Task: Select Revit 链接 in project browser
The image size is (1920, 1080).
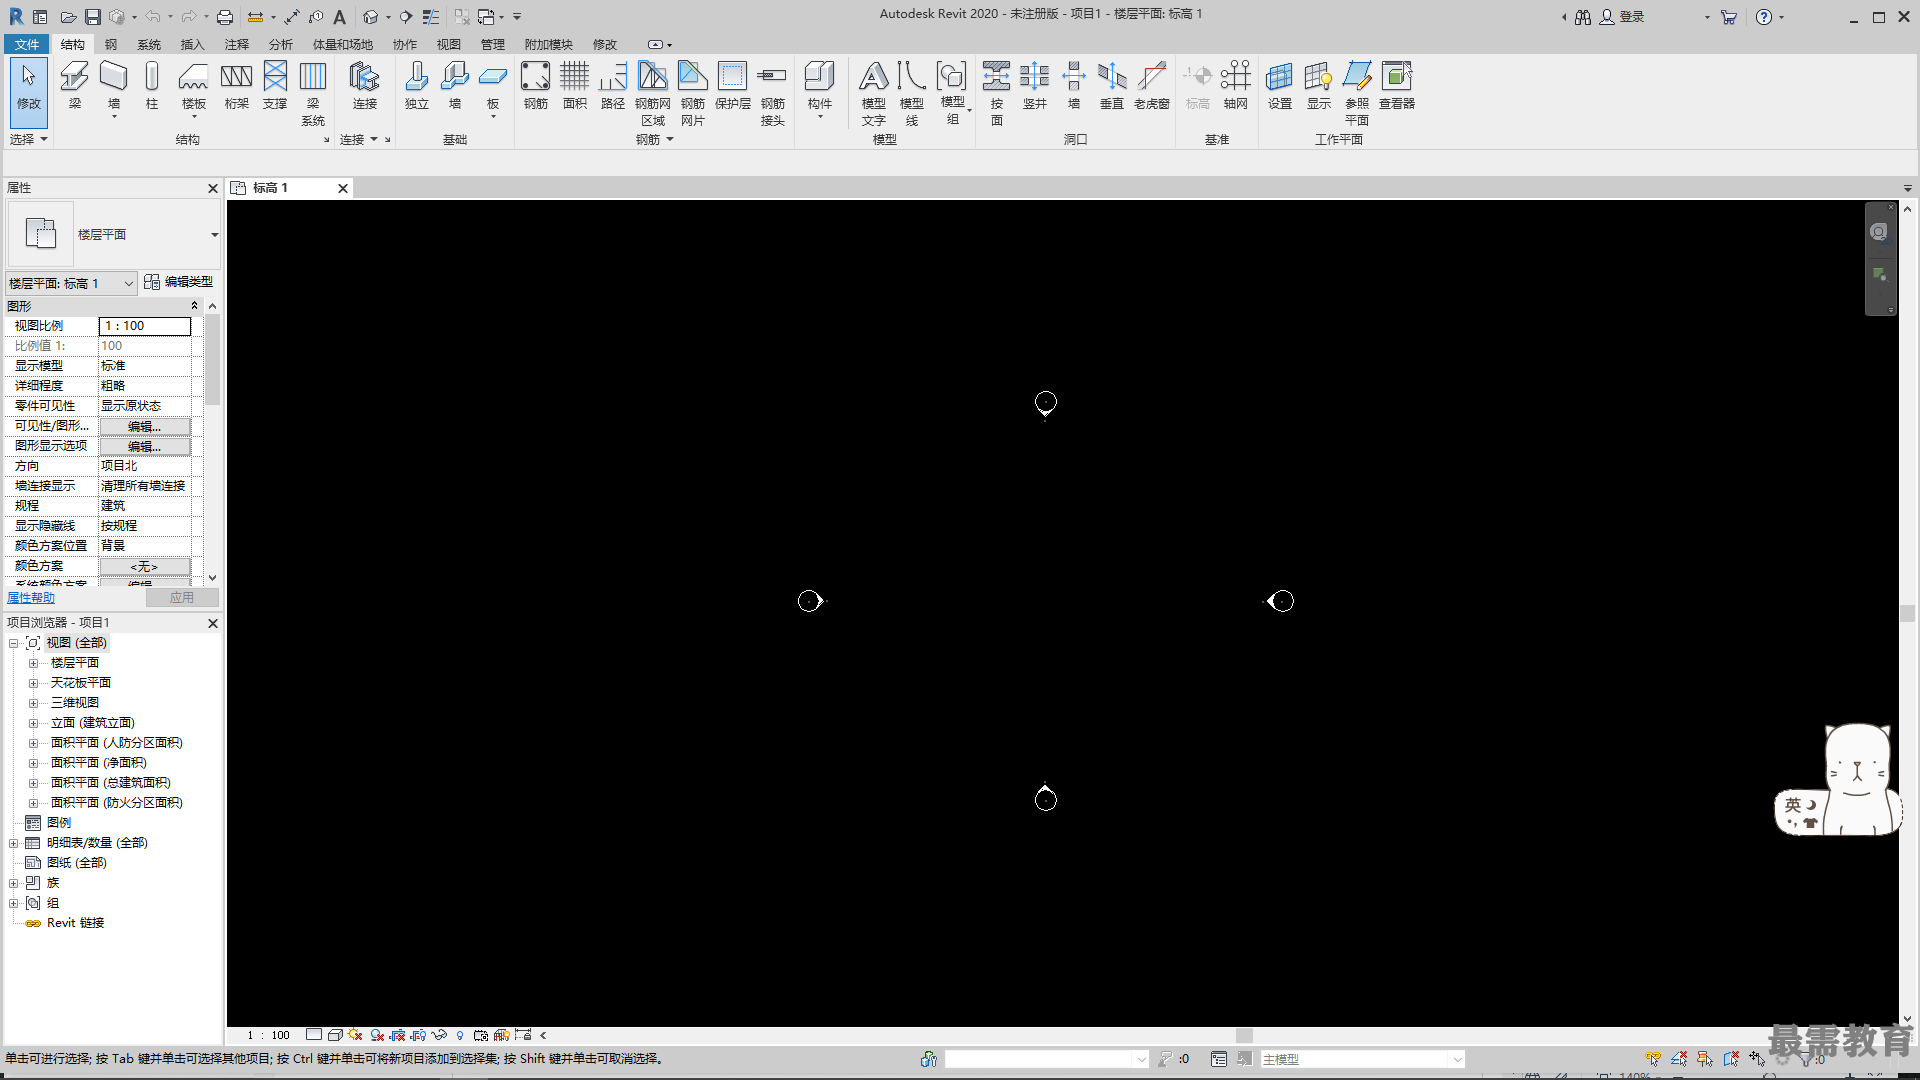Action: coord(76,923)
